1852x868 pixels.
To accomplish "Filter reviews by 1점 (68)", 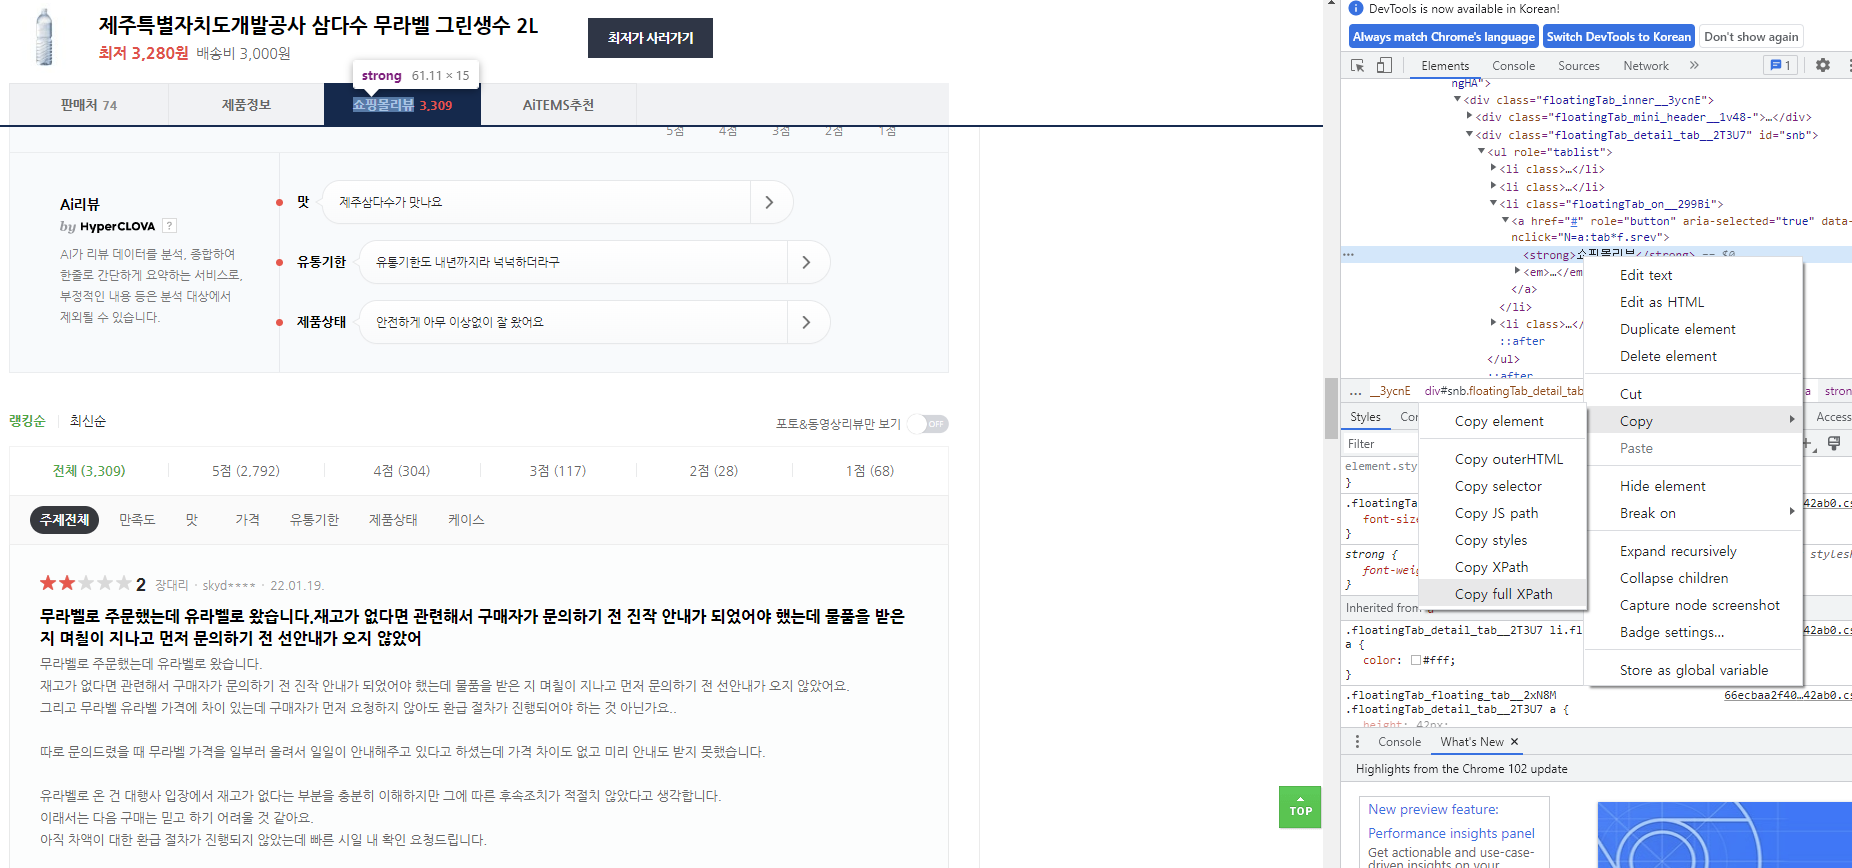I will pyautogui.click(x=870, y=471).
